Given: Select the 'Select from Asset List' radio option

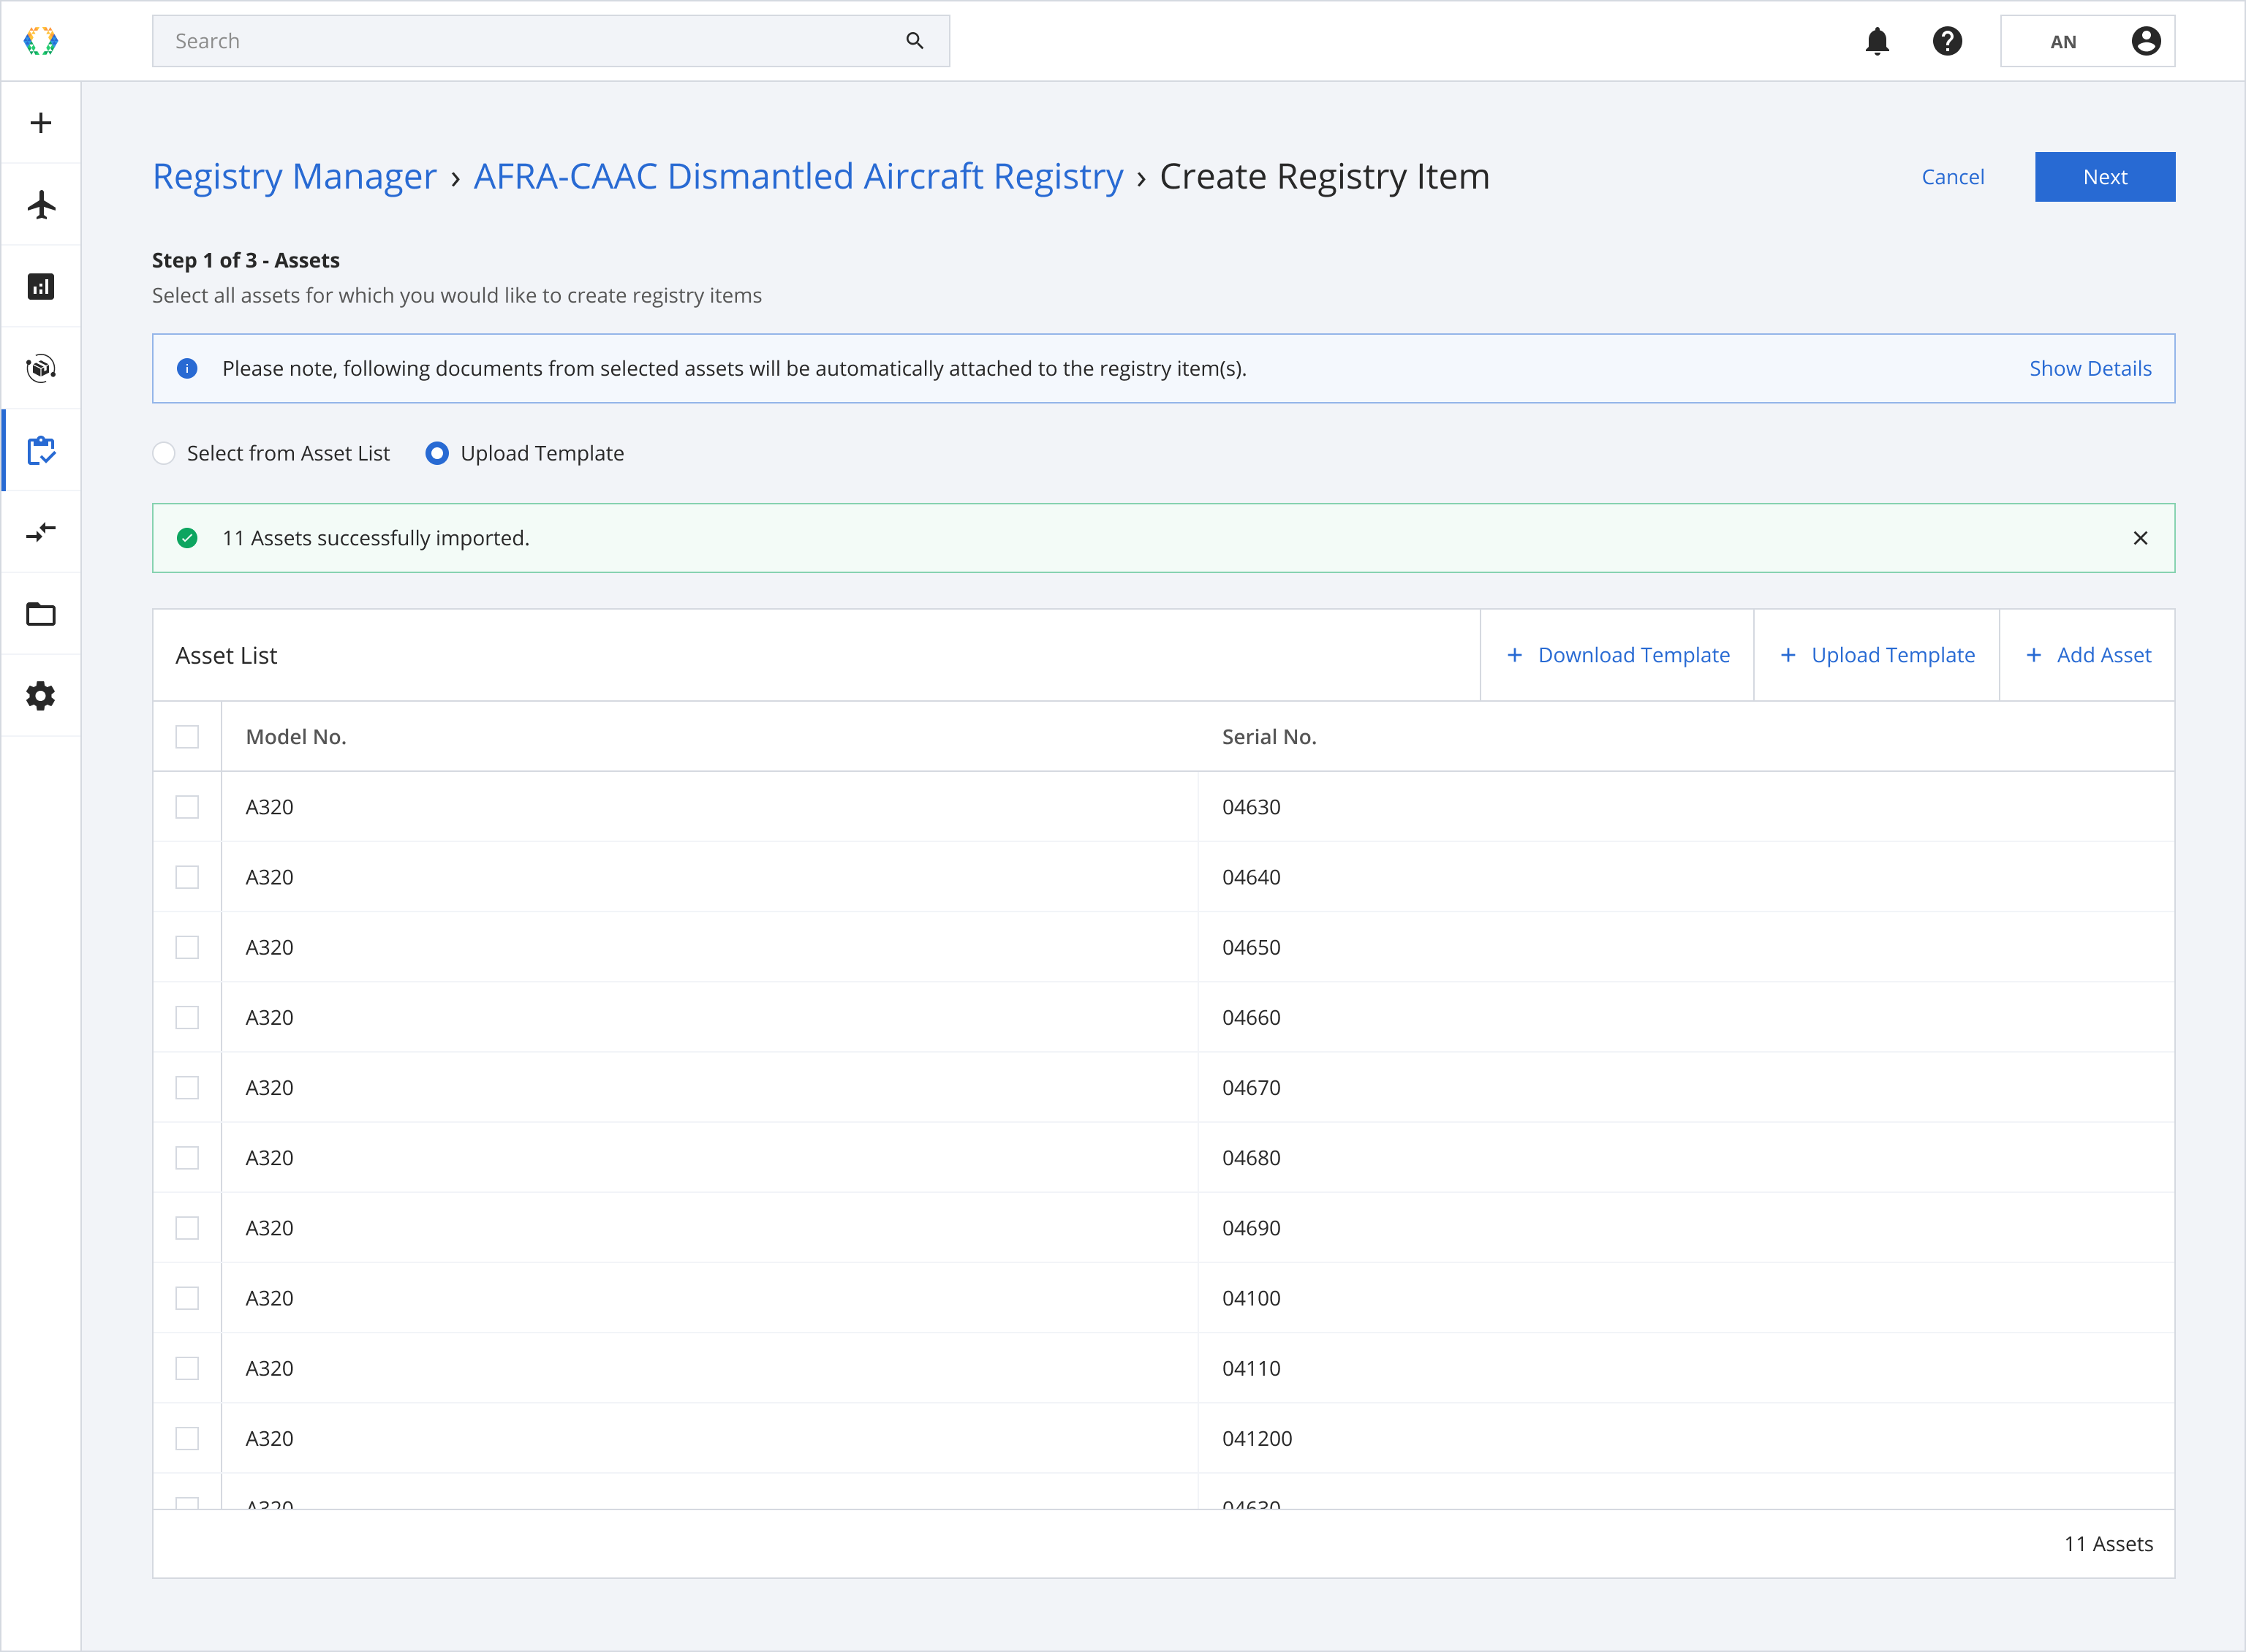Looking at the screenshot, I should pyautogui.click(x=164, y=453).
